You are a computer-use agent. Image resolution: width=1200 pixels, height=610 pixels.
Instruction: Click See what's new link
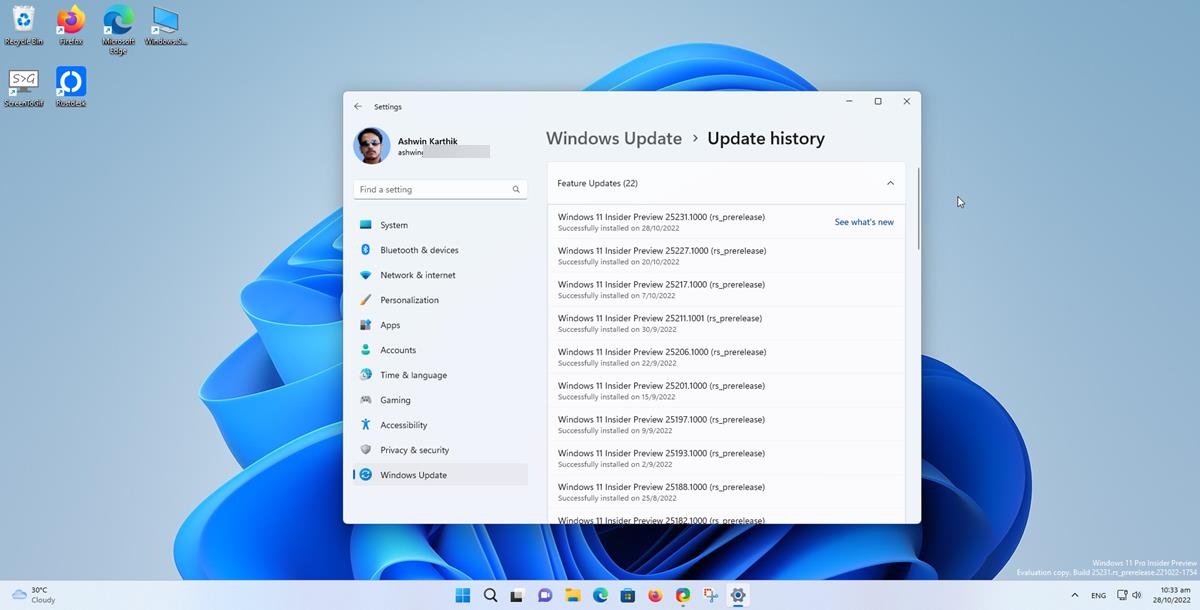(x=864, y=222)
